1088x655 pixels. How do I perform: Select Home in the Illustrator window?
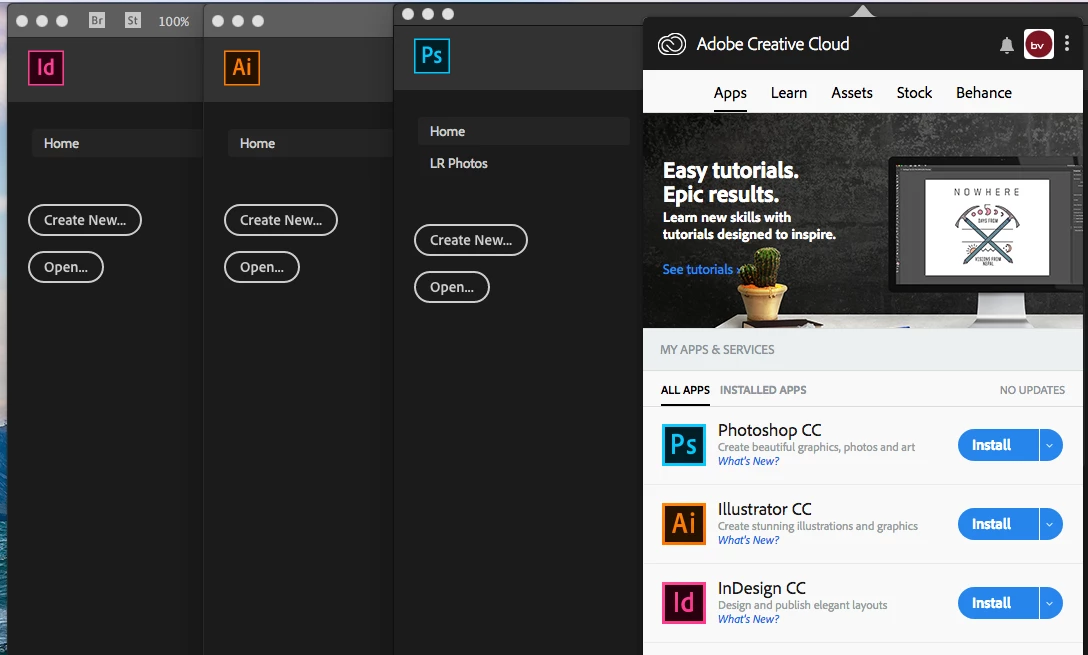click(309, 144)
